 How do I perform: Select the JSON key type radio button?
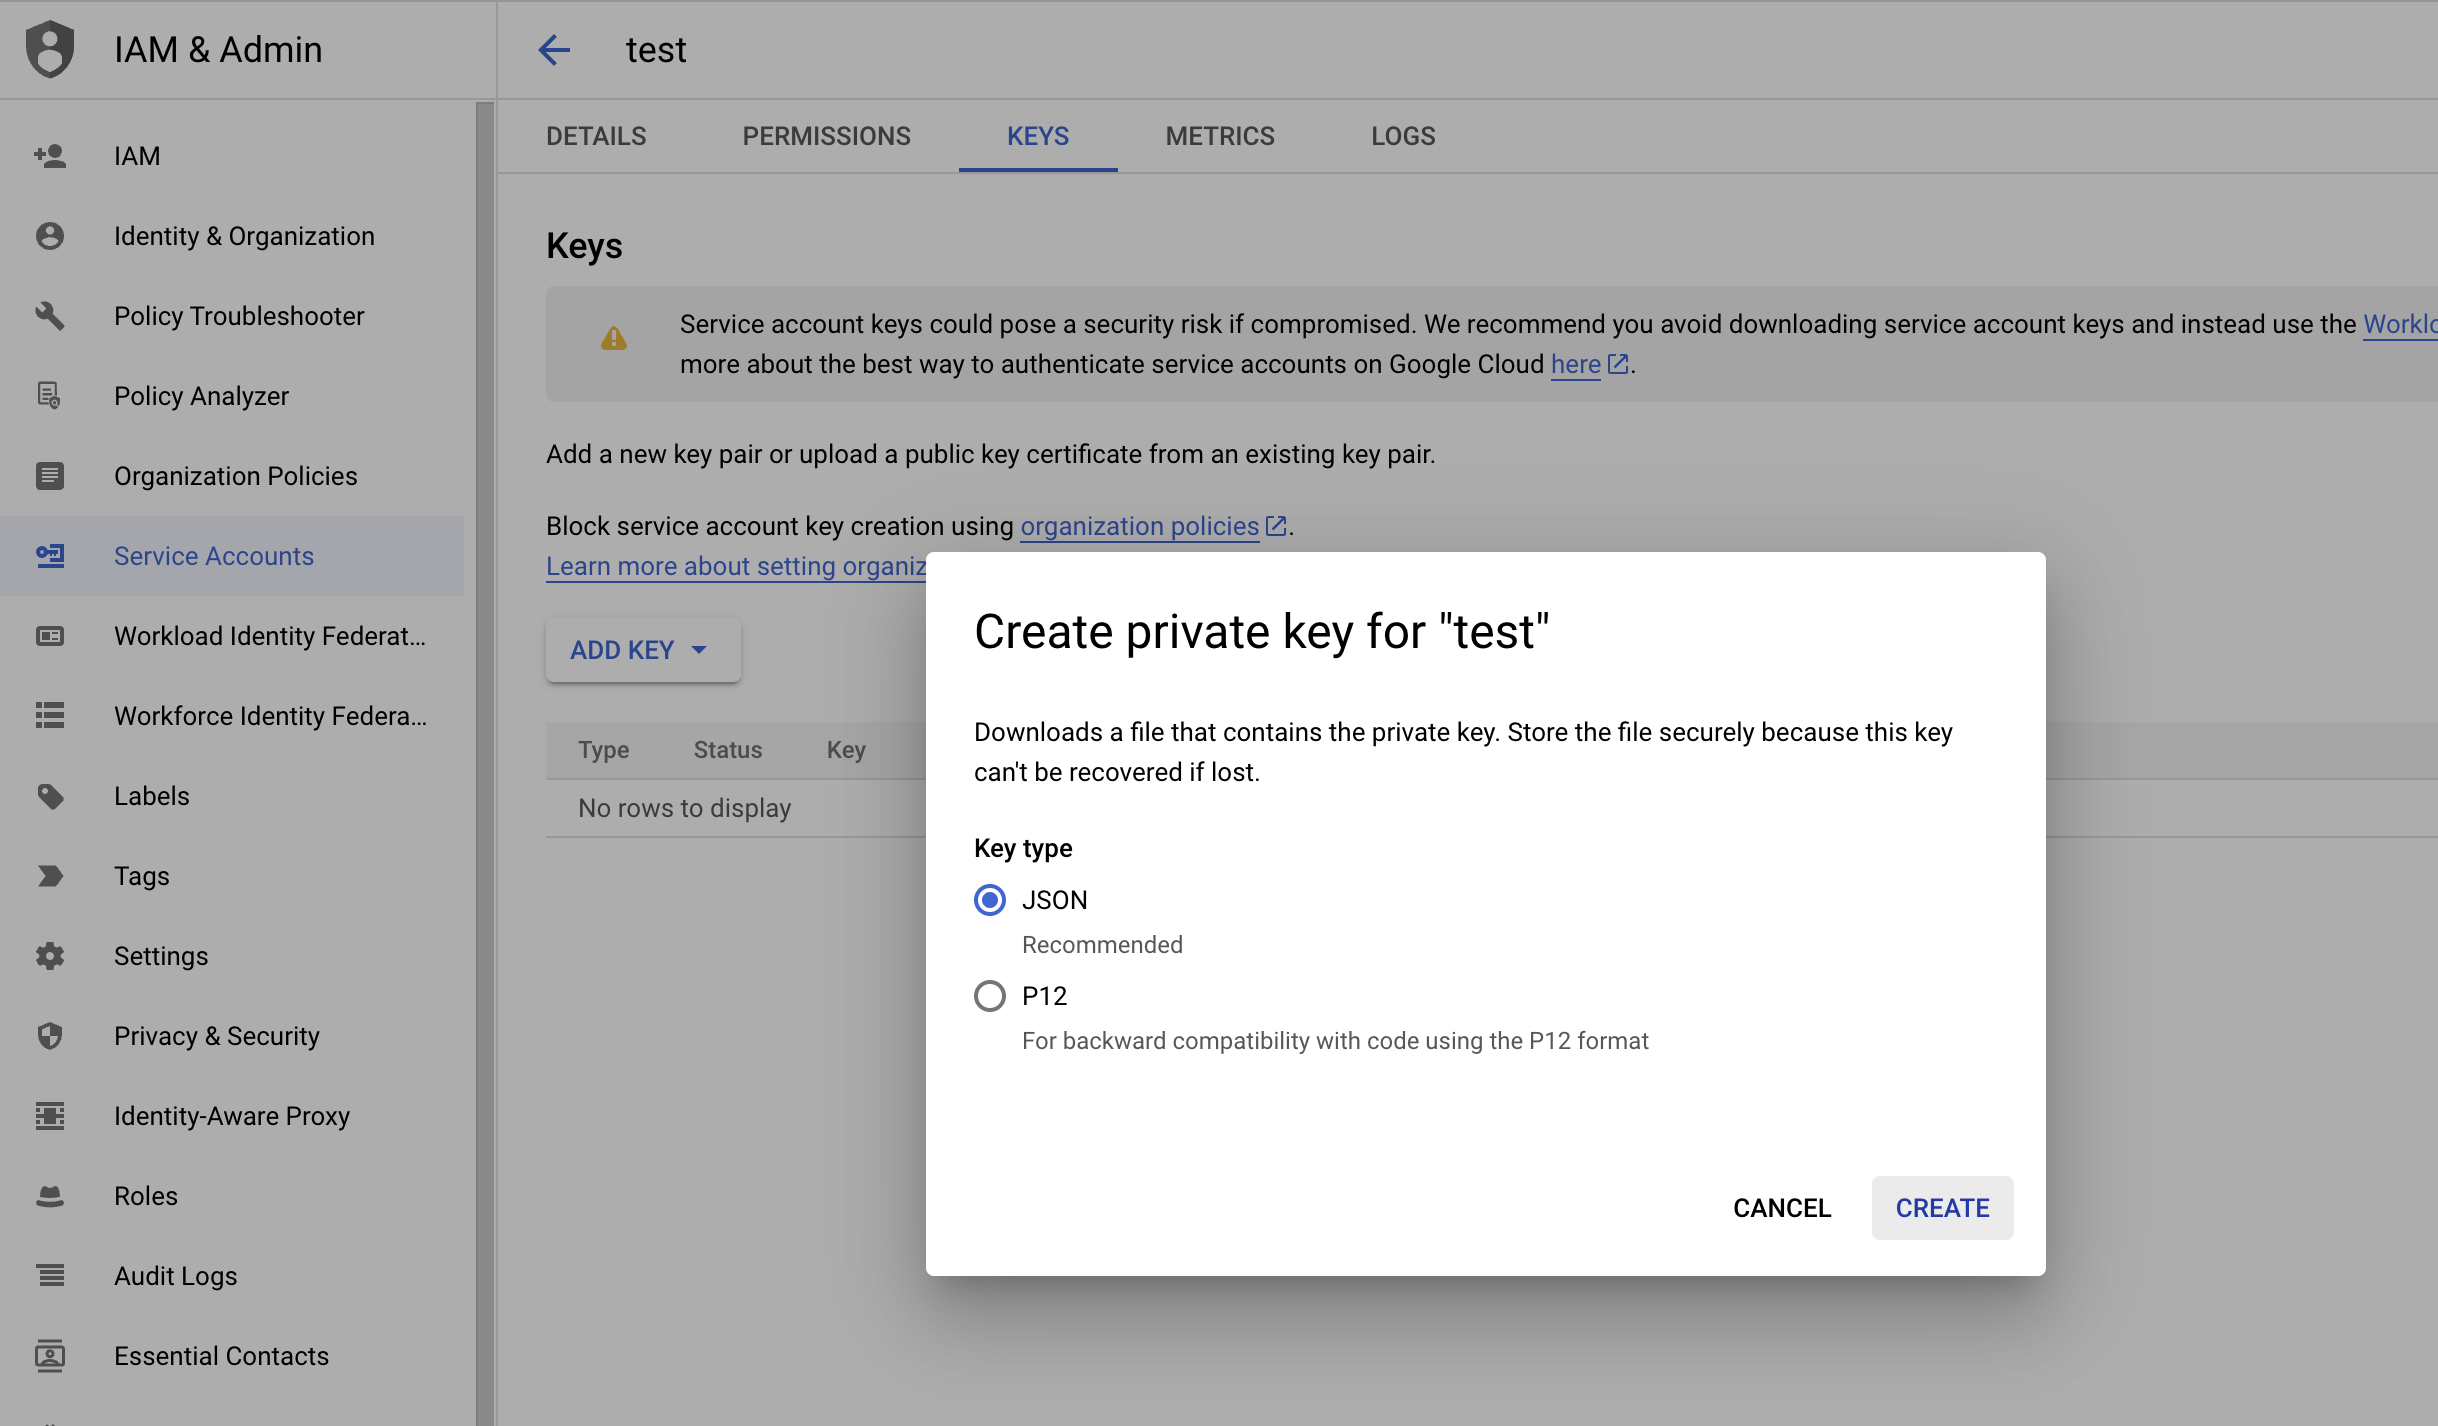point(990,900)
